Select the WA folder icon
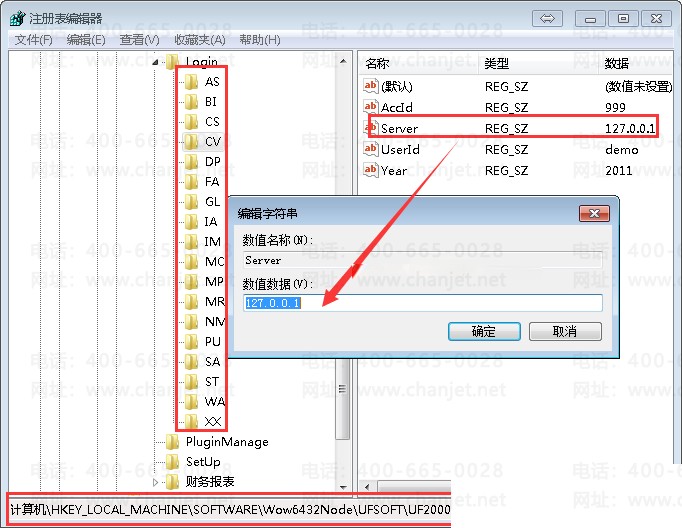The height and width of the screenshot is (528, 682). pyautogui.click(x=191, y=401)
